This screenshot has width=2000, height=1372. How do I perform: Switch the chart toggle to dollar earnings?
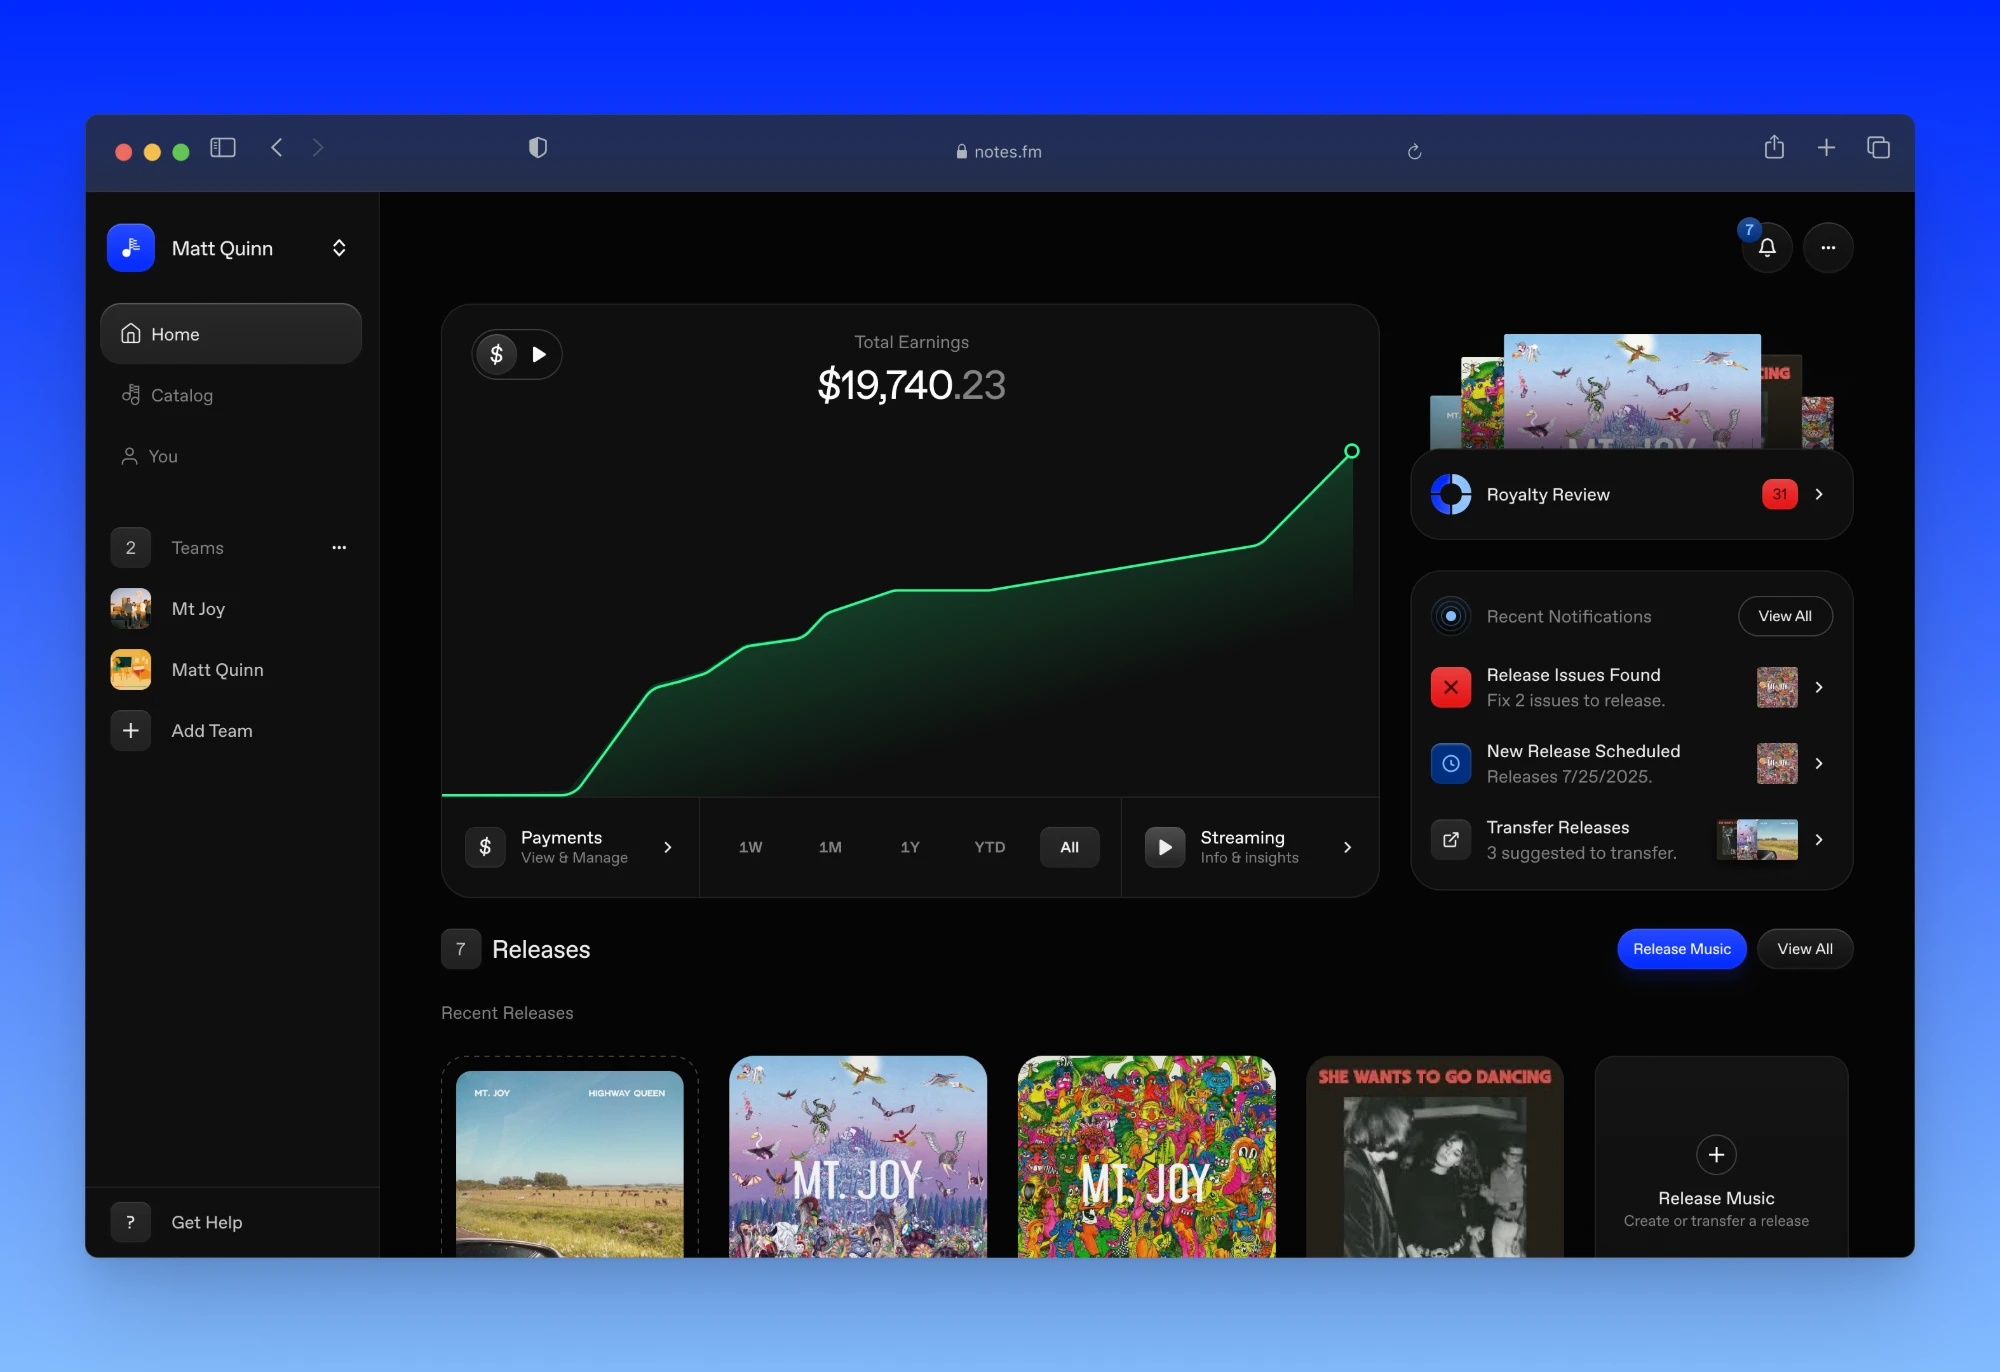(x=496, y=354)
